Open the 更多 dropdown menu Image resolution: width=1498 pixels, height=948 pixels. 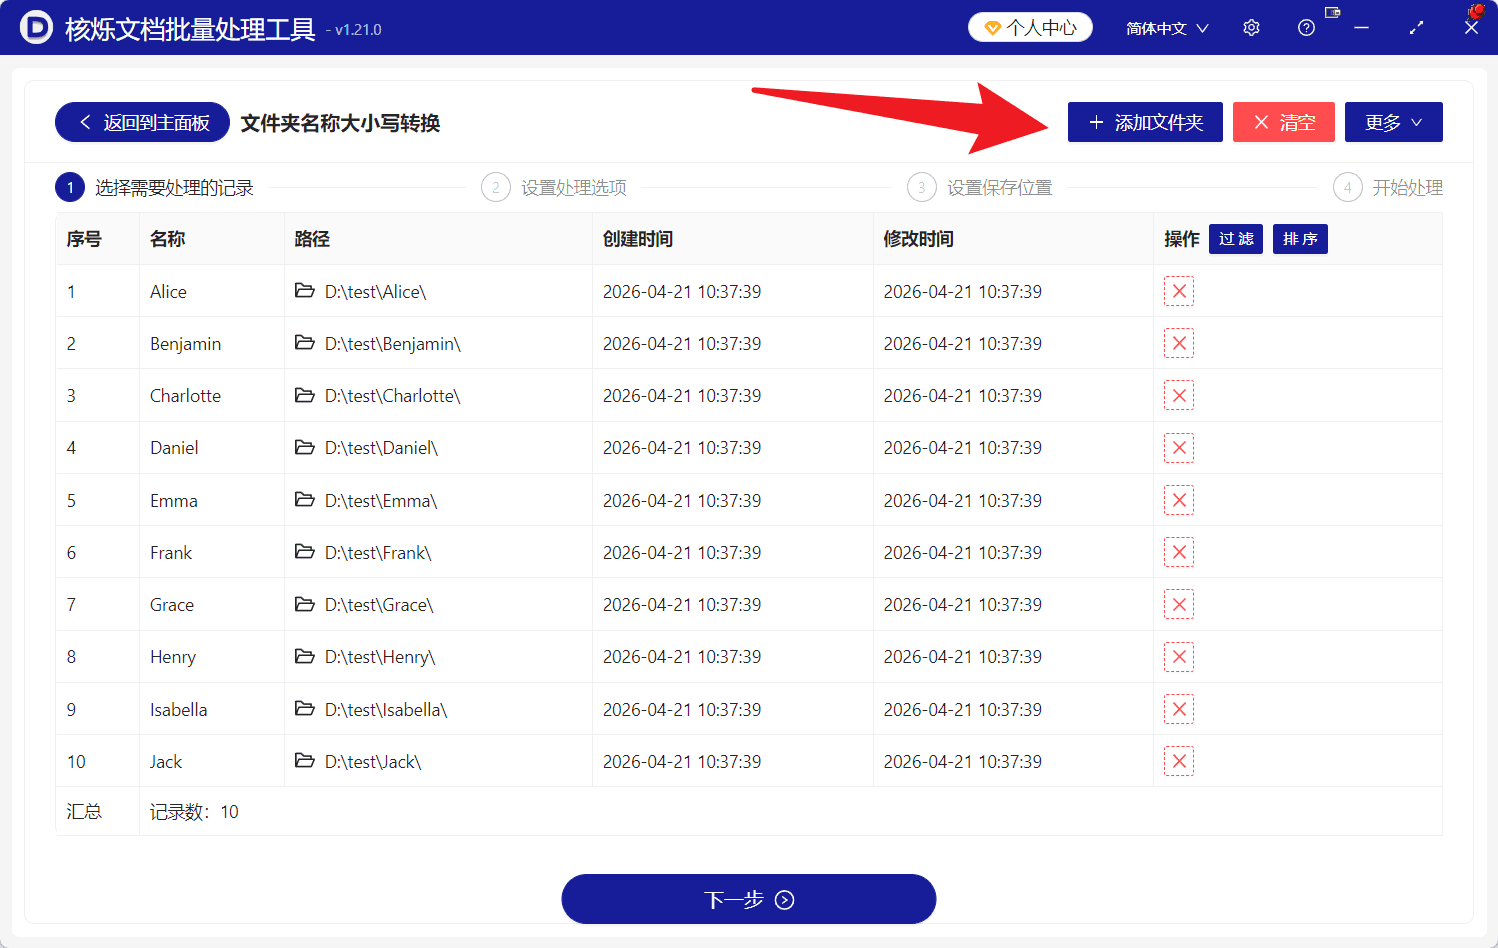(x=1393, y=122)
